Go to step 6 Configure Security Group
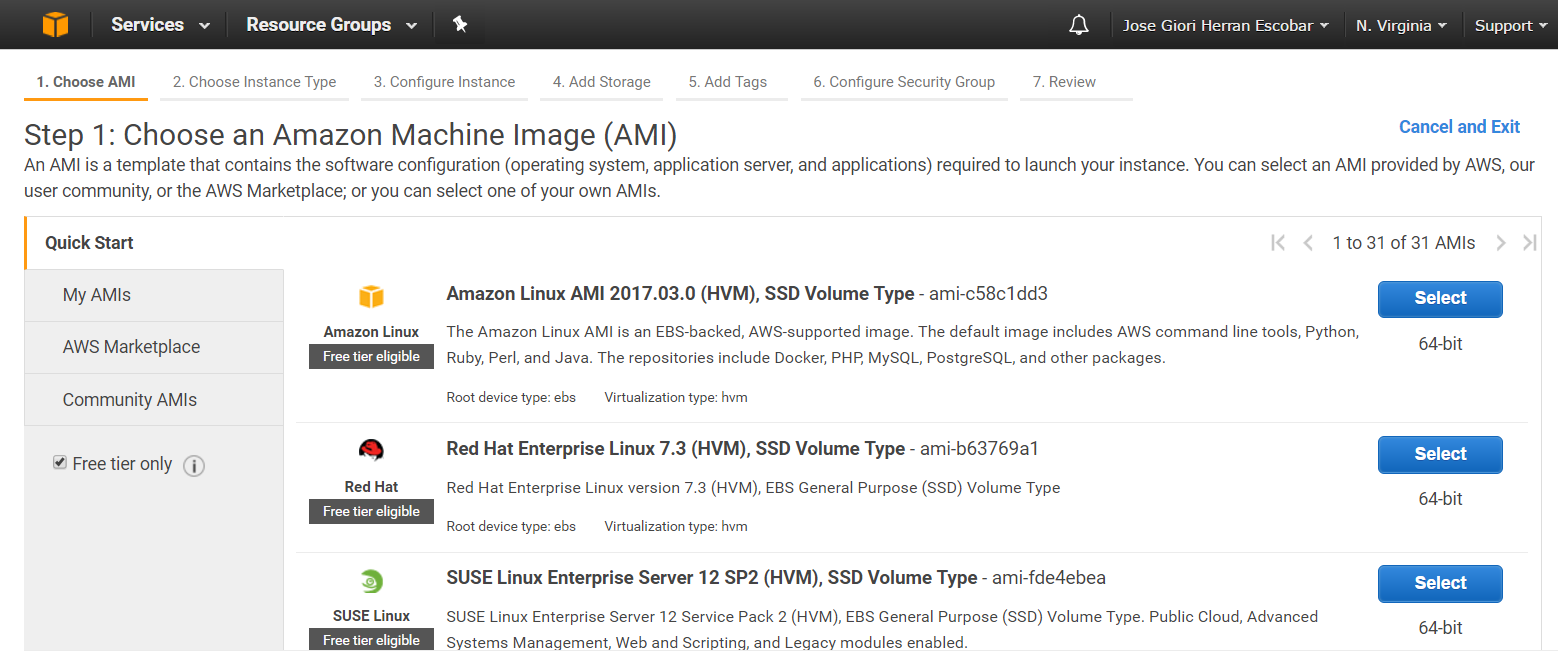This screenshot has height=651, width=1558. pos(904,82)
